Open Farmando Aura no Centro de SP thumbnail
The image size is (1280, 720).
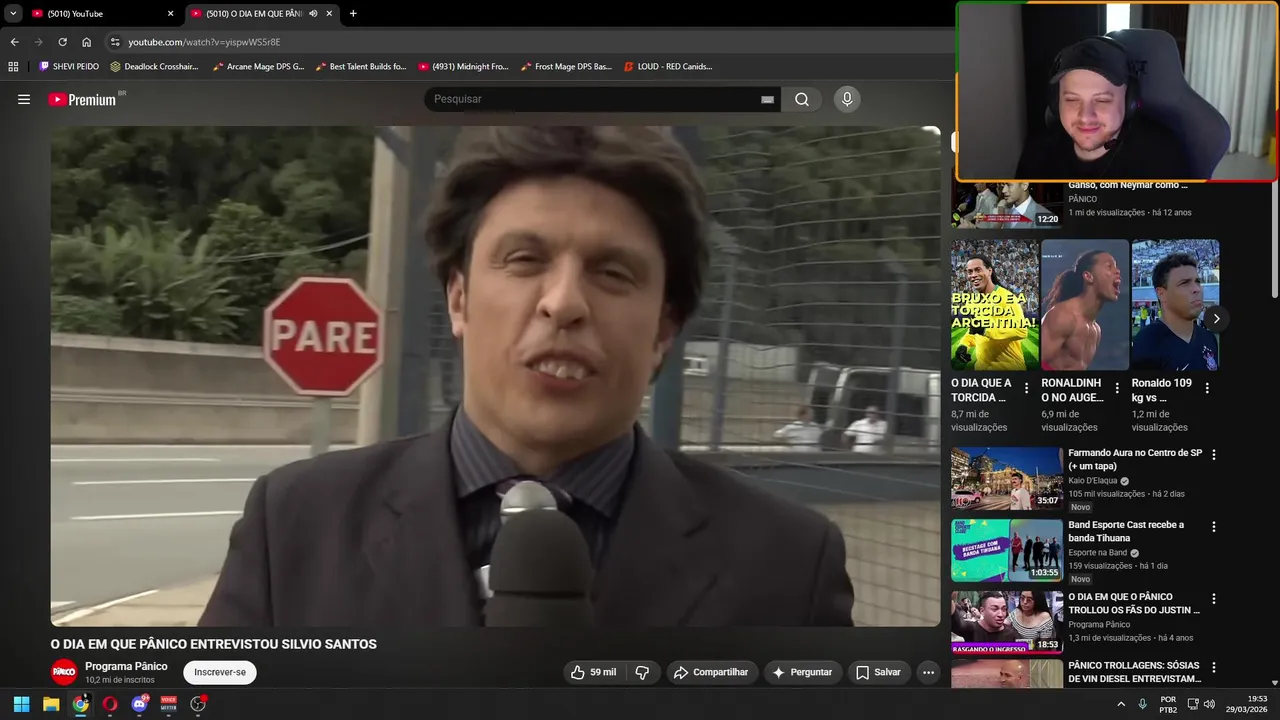pyautogui.click(x=1007, y=478)
